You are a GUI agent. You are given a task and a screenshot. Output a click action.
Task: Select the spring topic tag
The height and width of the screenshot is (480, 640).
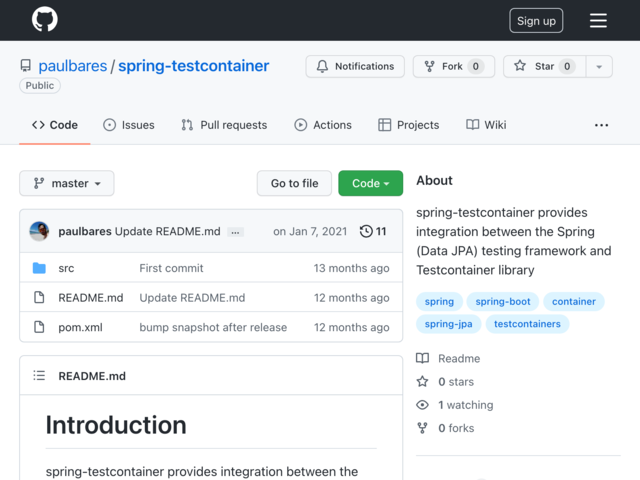(439, 301)
